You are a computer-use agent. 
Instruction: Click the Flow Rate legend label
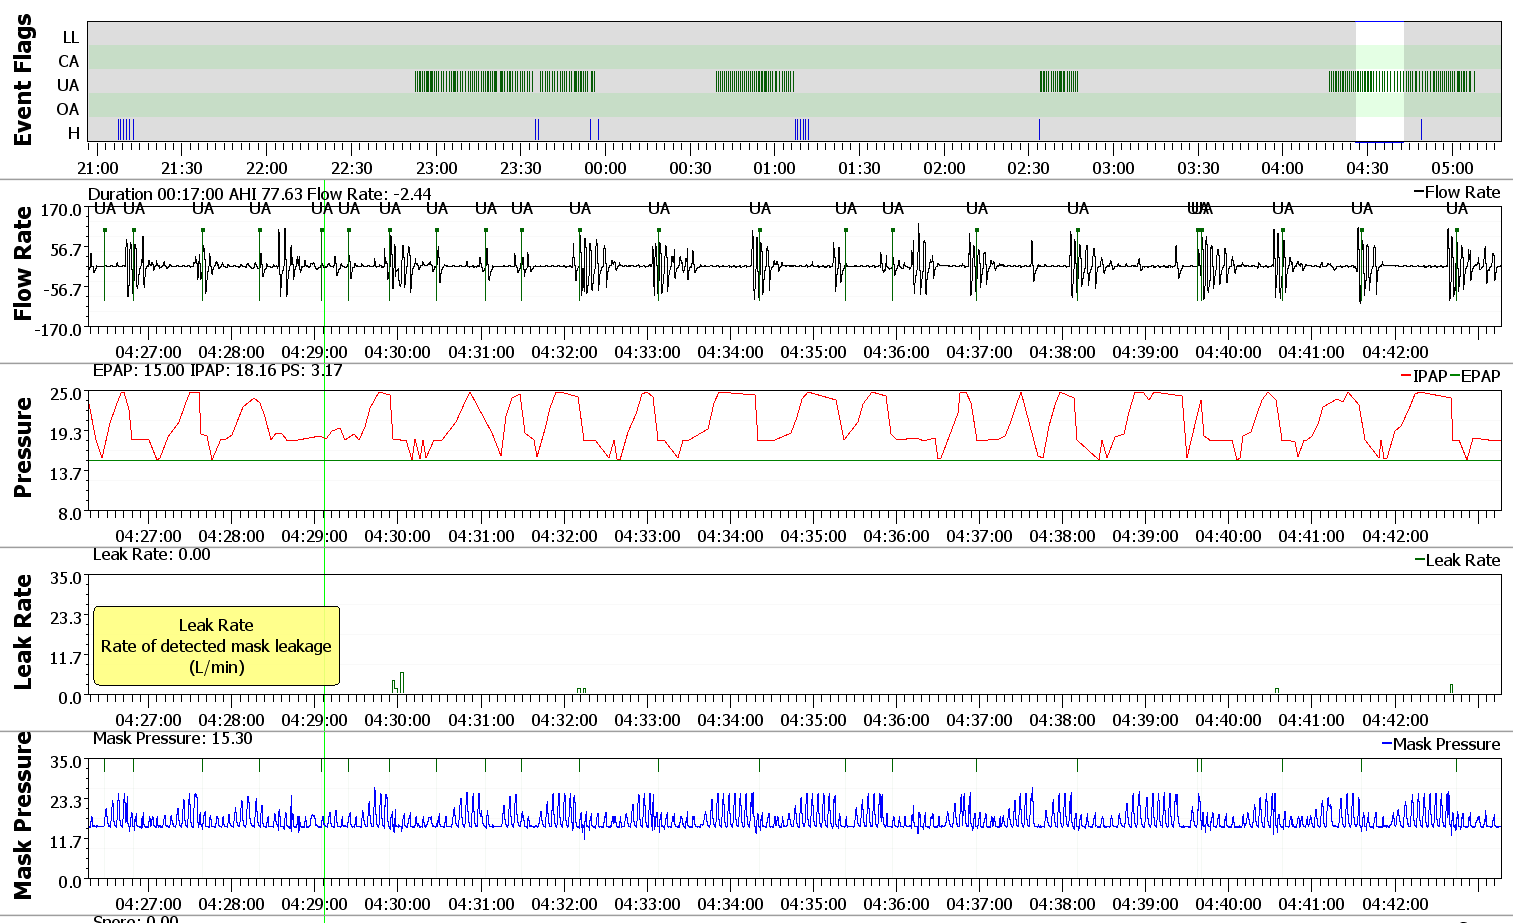click(1462, 192)
